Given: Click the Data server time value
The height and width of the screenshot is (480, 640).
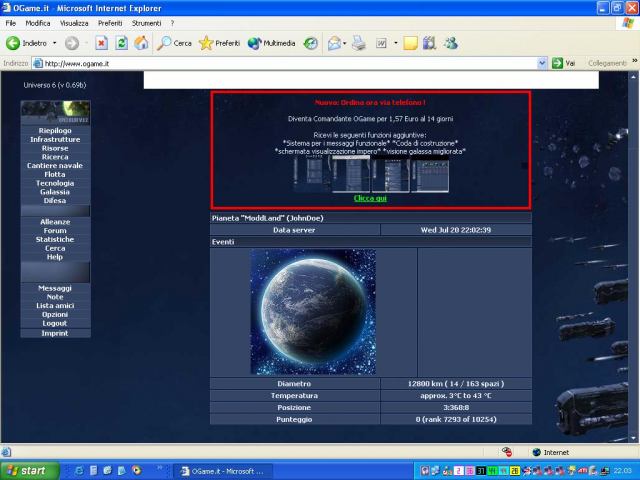Looking at the screenshot, I should [x=456, y=230].
